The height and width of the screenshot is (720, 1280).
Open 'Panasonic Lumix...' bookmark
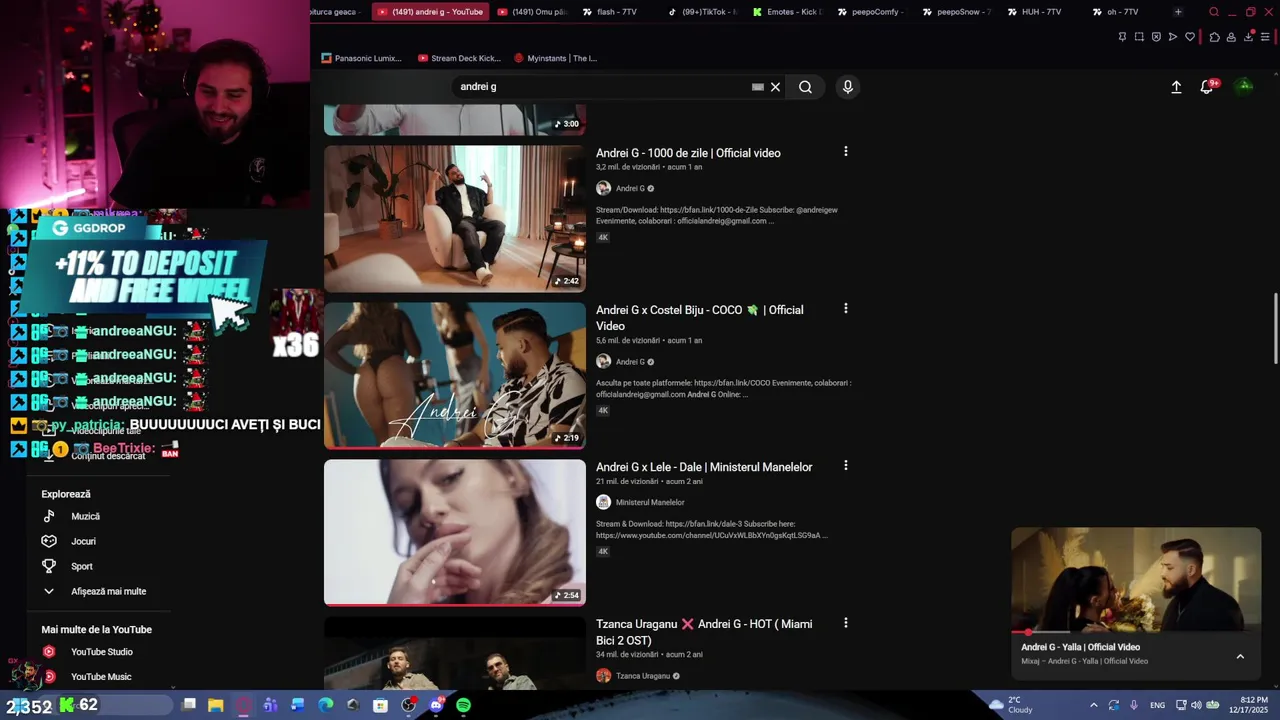point(361,58)
